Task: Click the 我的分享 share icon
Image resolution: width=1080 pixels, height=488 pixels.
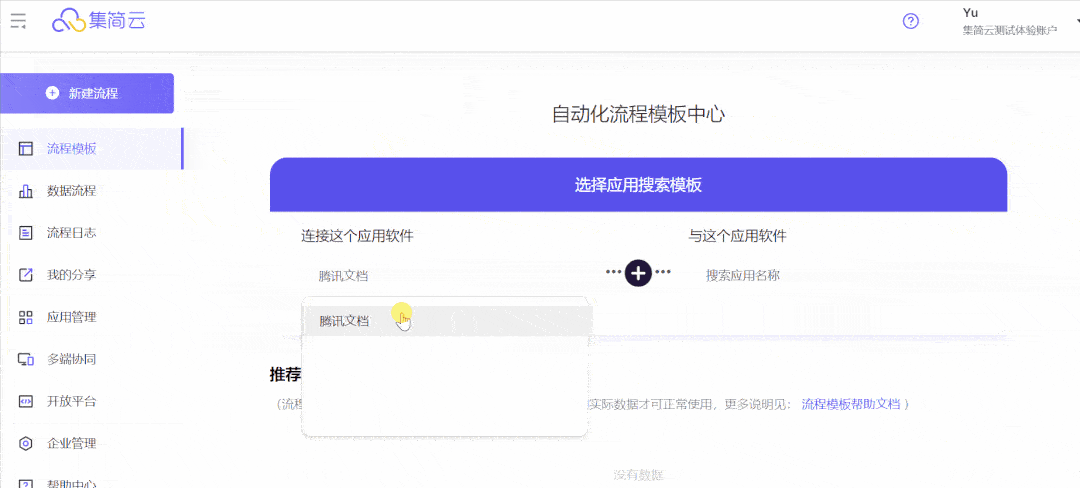Action: 26,275
